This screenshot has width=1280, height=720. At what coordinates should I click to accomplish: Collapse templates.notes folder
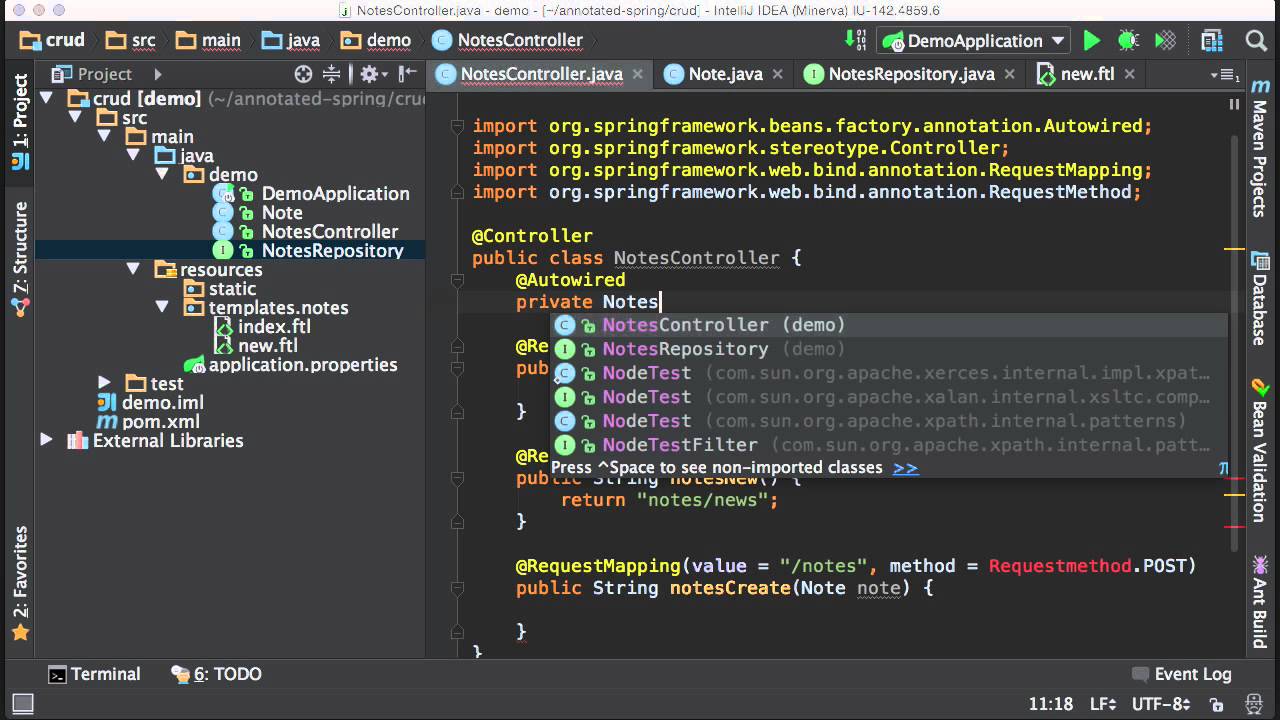(x=162, y=308)
